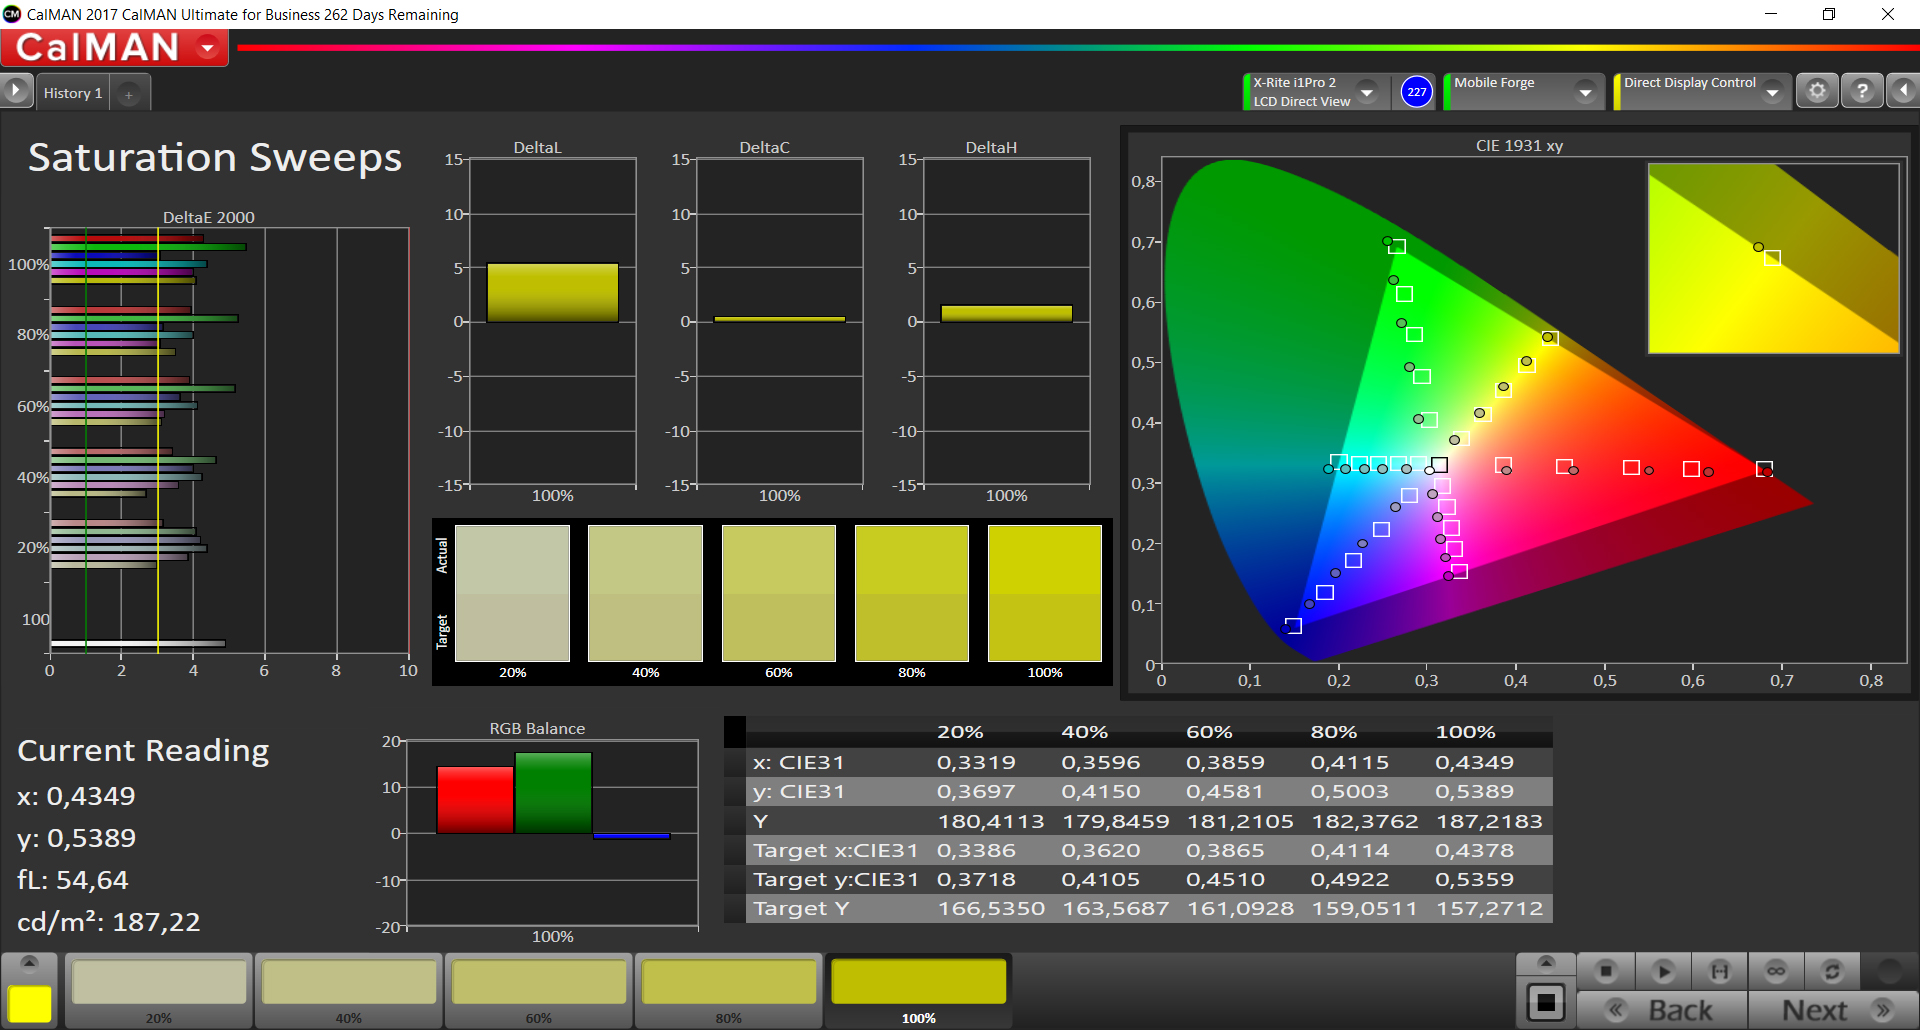Click the Back navigation button
This screenshot has height=1030, width=1920.
click(x=1663, y=1010)
